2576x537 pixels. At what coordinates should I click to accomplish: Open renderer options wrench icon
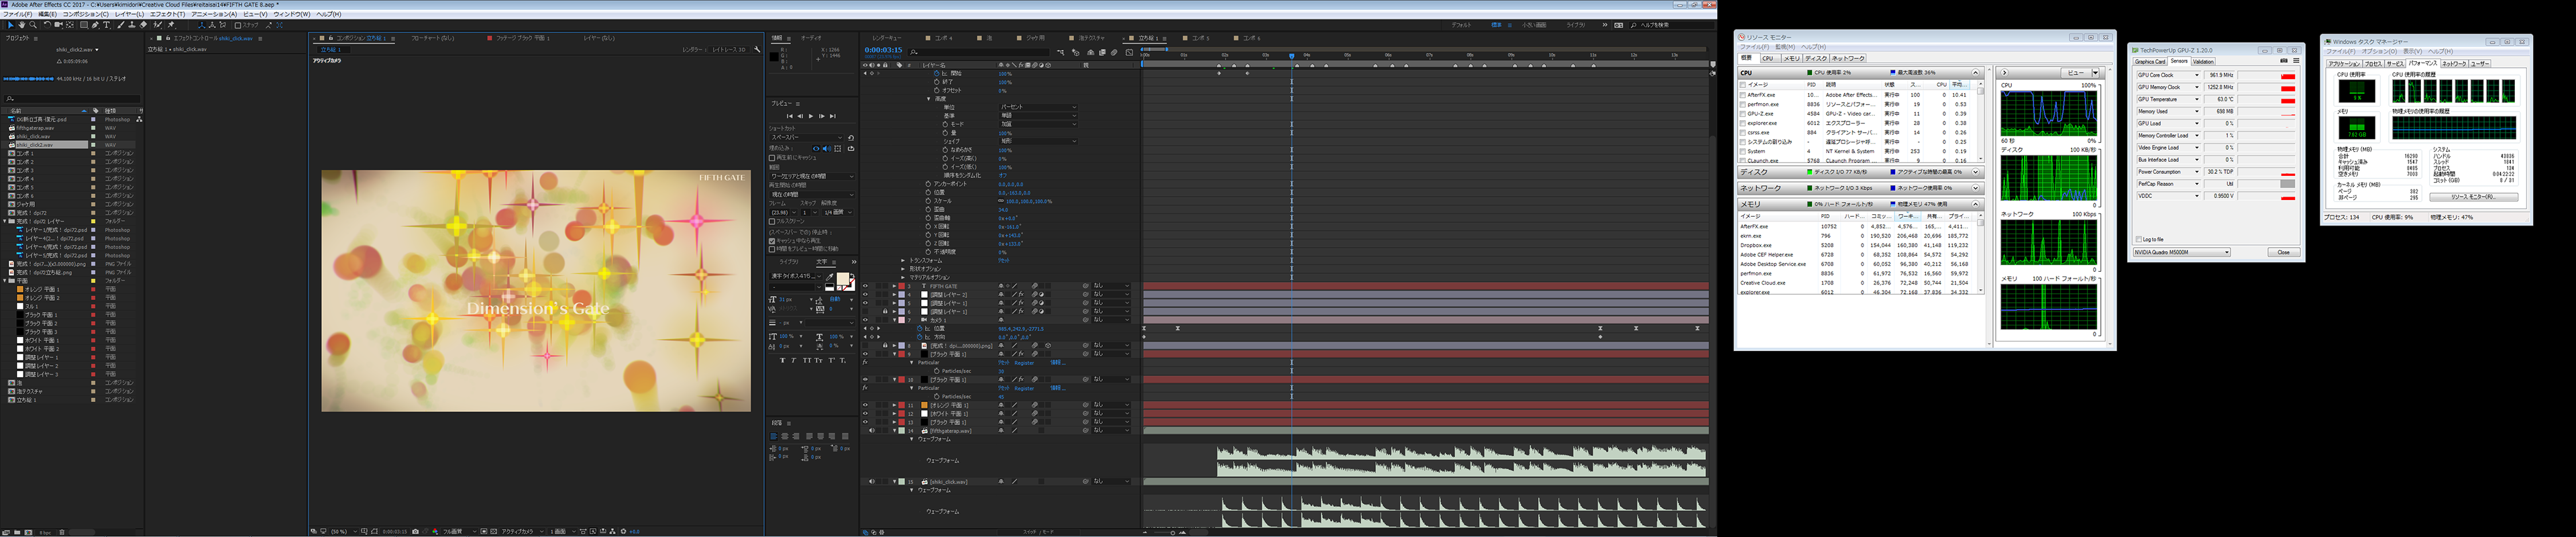point(757,49)
